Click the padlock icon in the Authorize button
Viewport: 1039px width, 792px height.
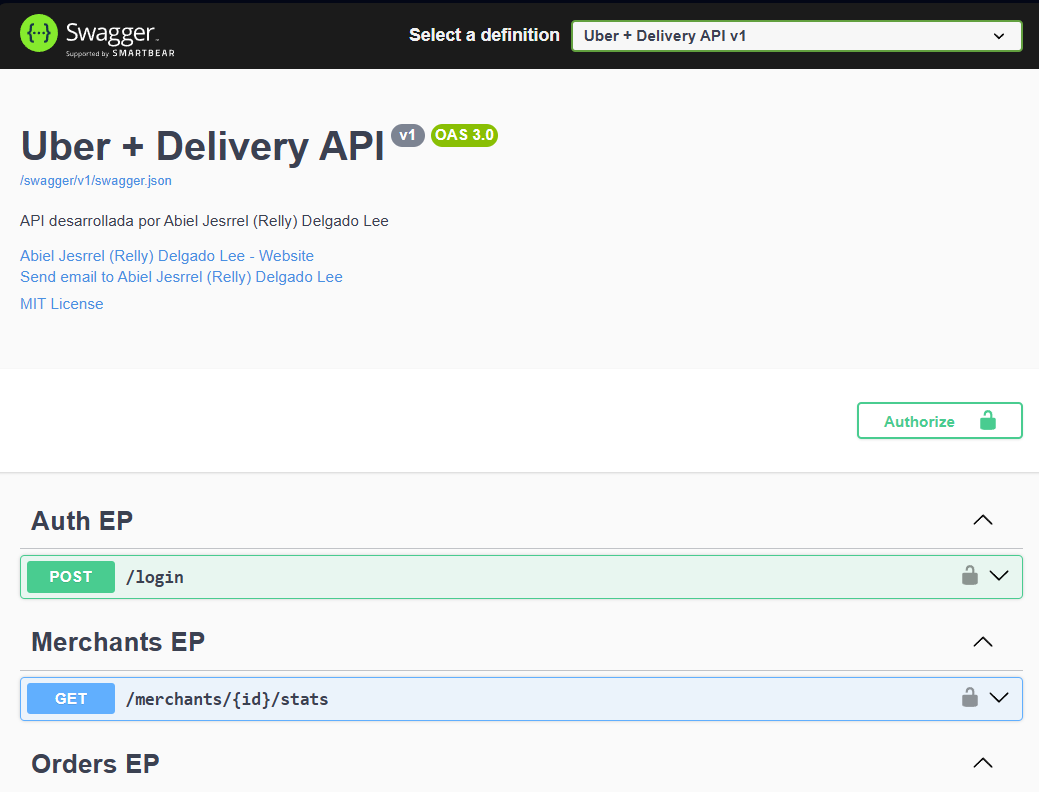987,420
